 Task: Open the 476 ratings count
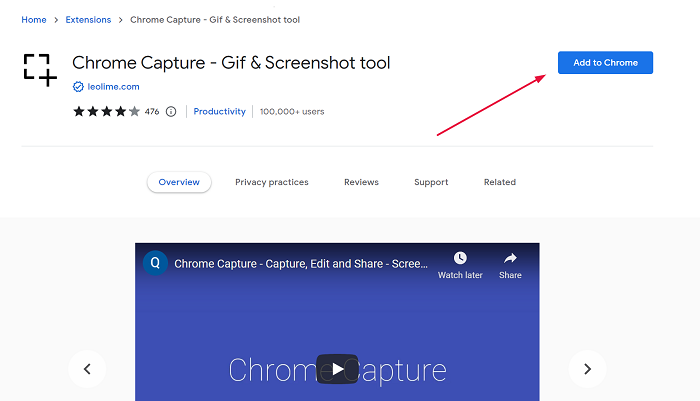pos(152,112)
